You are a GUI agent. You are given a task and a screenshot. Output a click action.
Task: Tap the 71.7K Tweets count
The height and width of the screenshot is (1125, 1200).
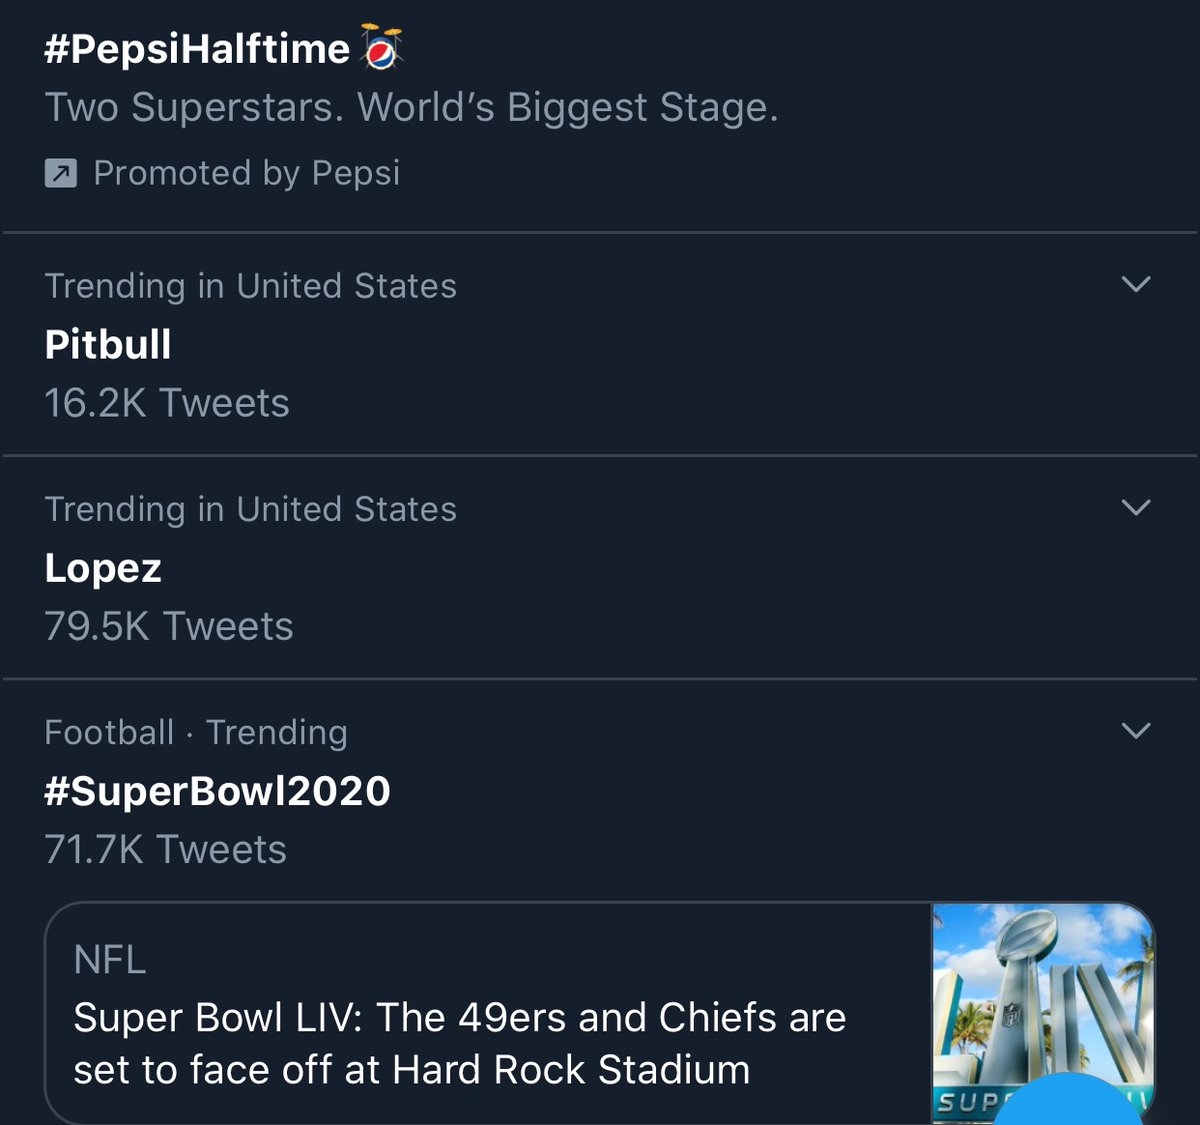166,850
